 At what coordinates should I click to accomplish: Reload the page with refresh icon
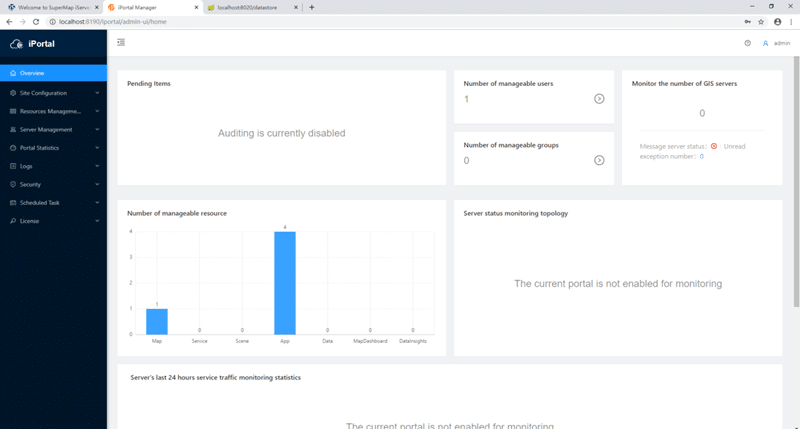point(36,22)
